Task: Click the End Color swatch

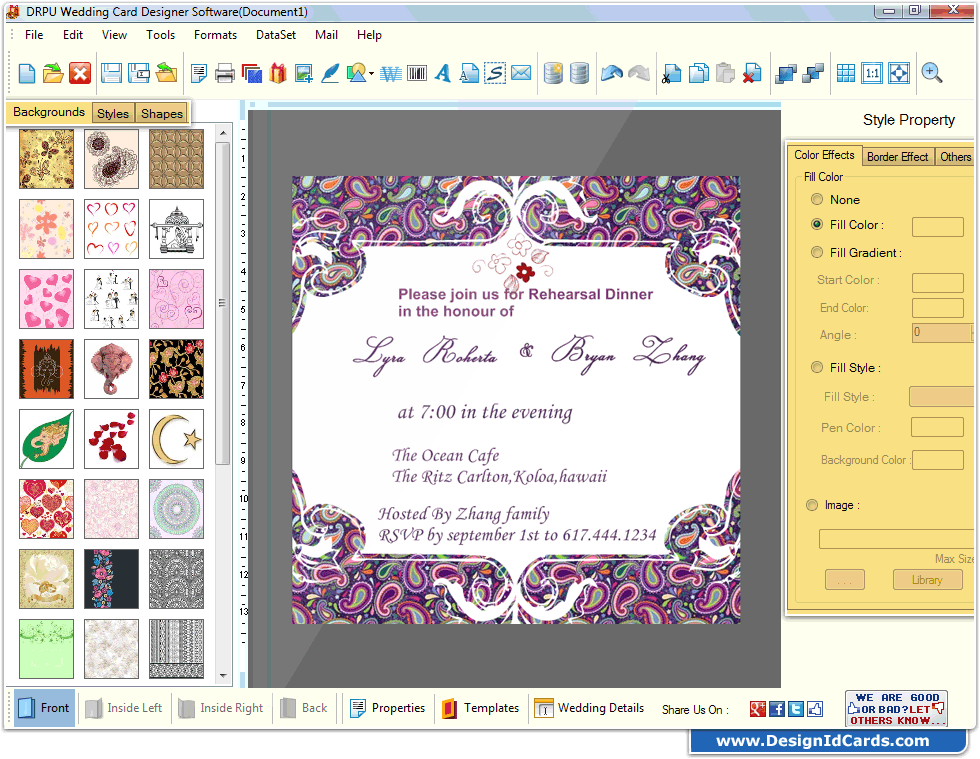Action: pyautogui.click(x=938, y=308)
